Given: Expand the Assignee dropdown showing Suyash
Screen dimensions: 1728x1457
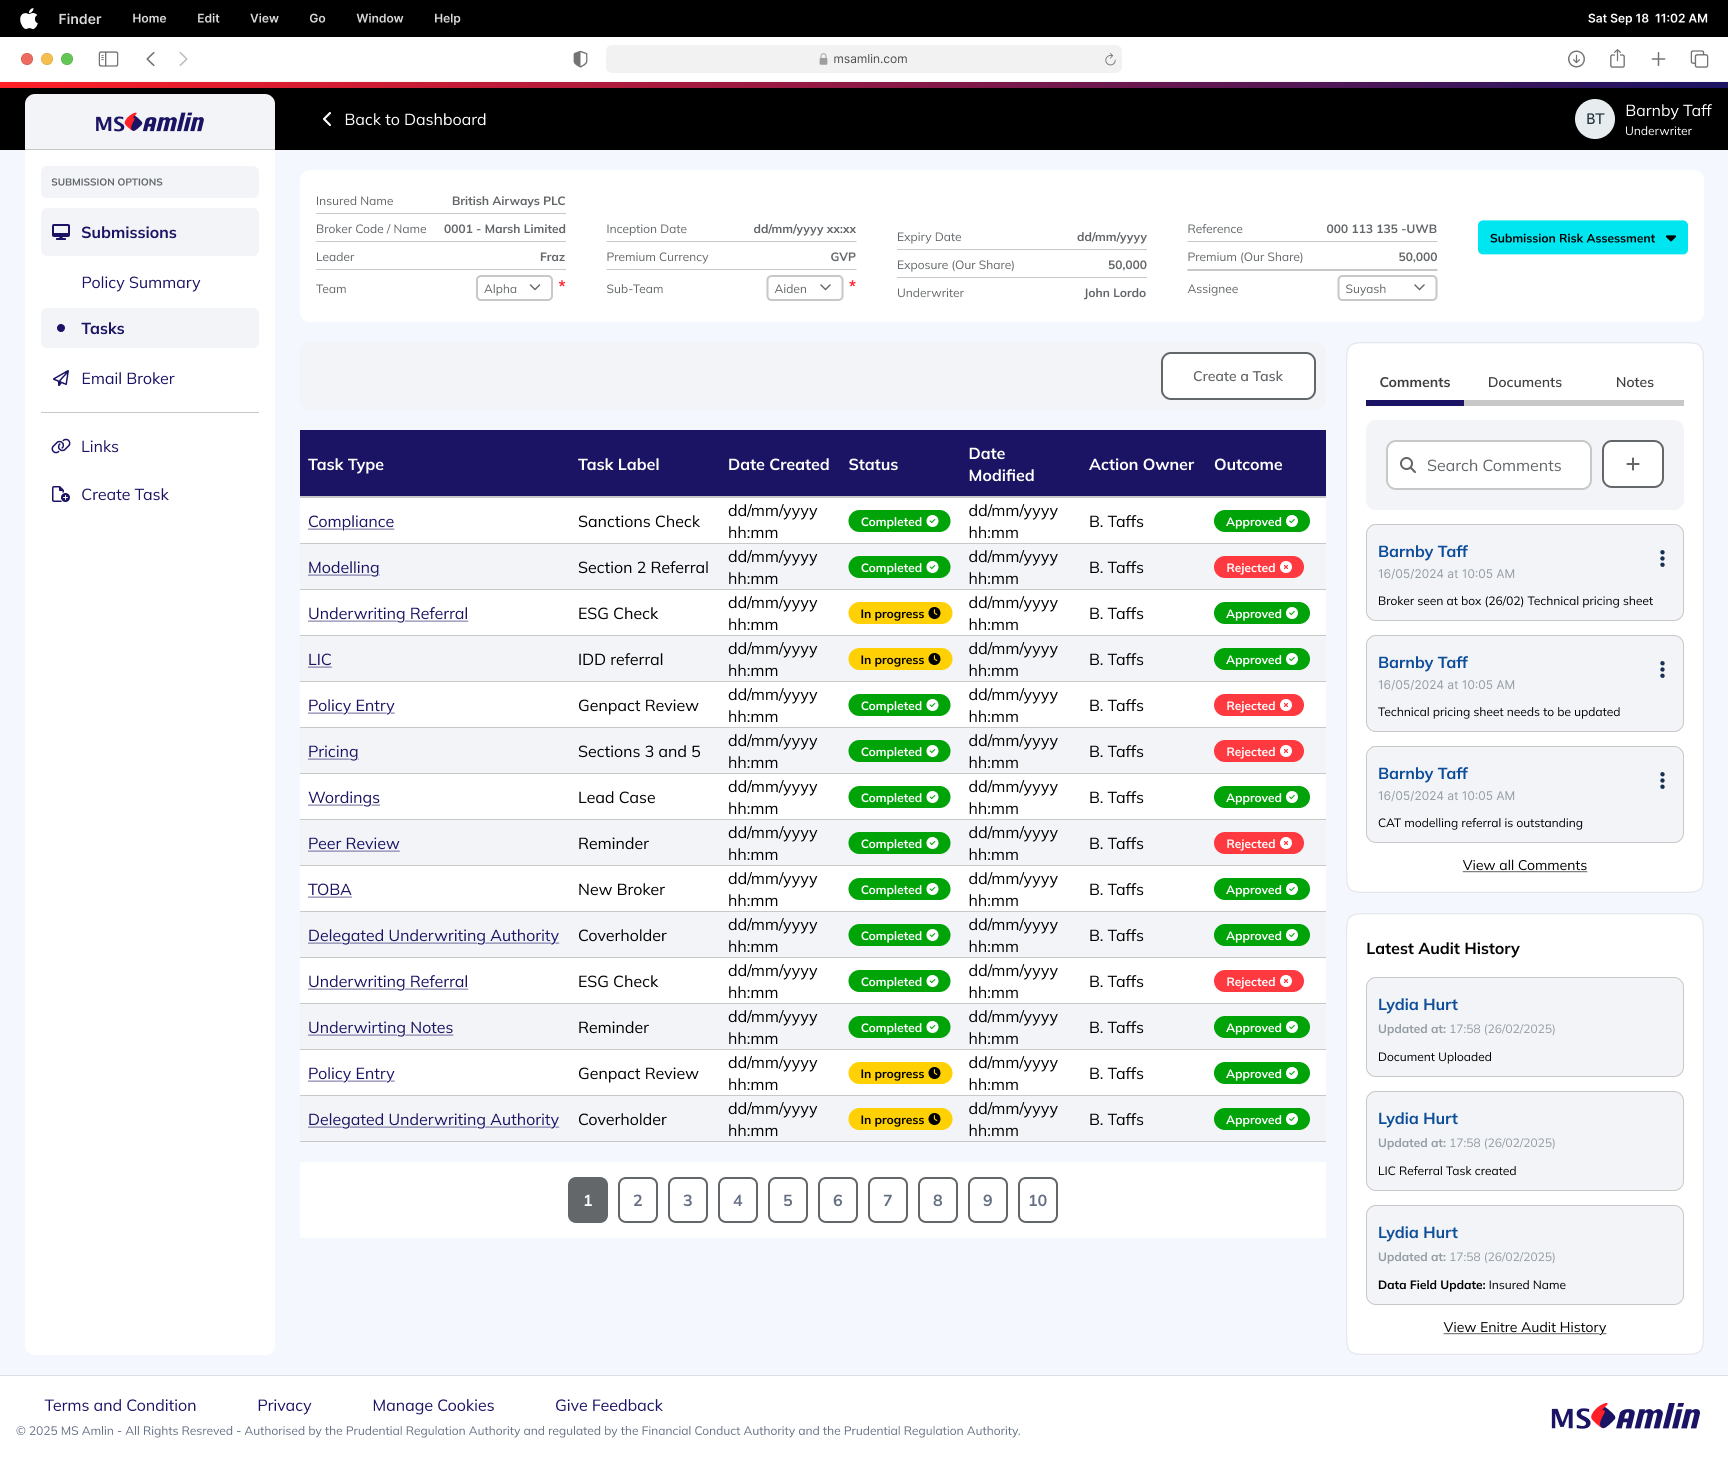Looking at the screenshot, I should pos(1386,288).
